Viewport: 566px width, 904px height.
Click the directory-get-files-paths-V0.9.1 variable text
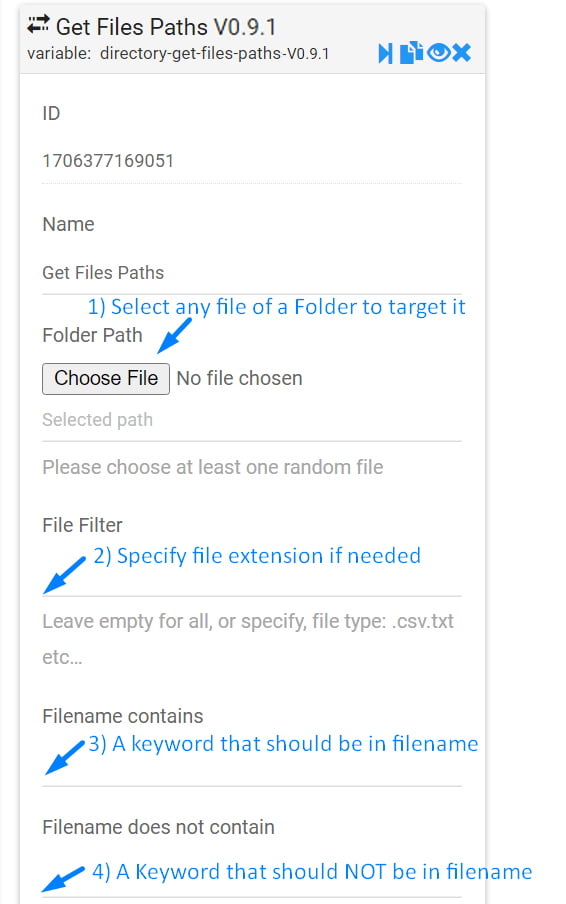214,54
